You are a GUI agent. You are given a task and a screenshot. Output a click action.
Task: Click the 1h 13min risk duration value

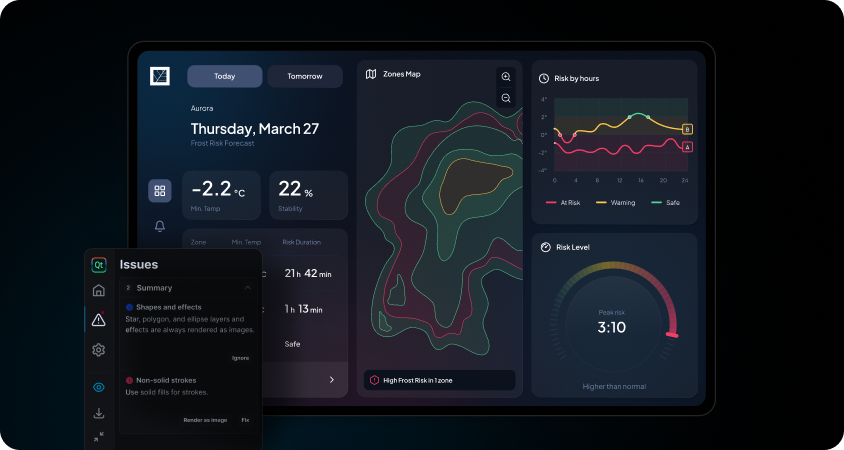tap(304, 309)
